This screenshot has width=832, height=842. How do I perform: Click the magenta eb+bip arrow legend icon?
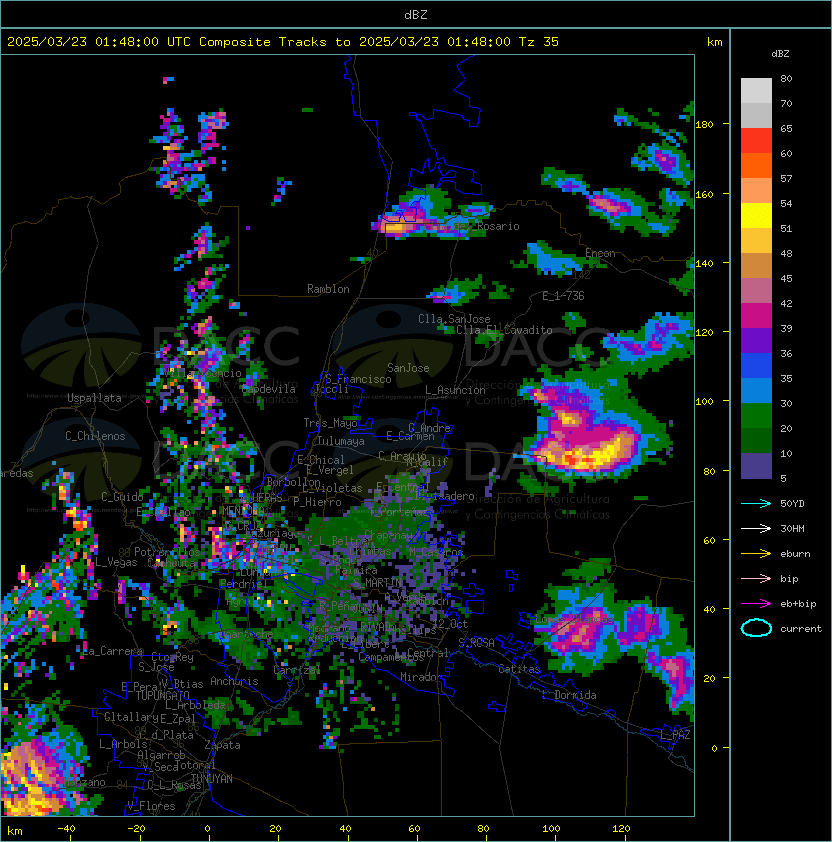point(756,604)
